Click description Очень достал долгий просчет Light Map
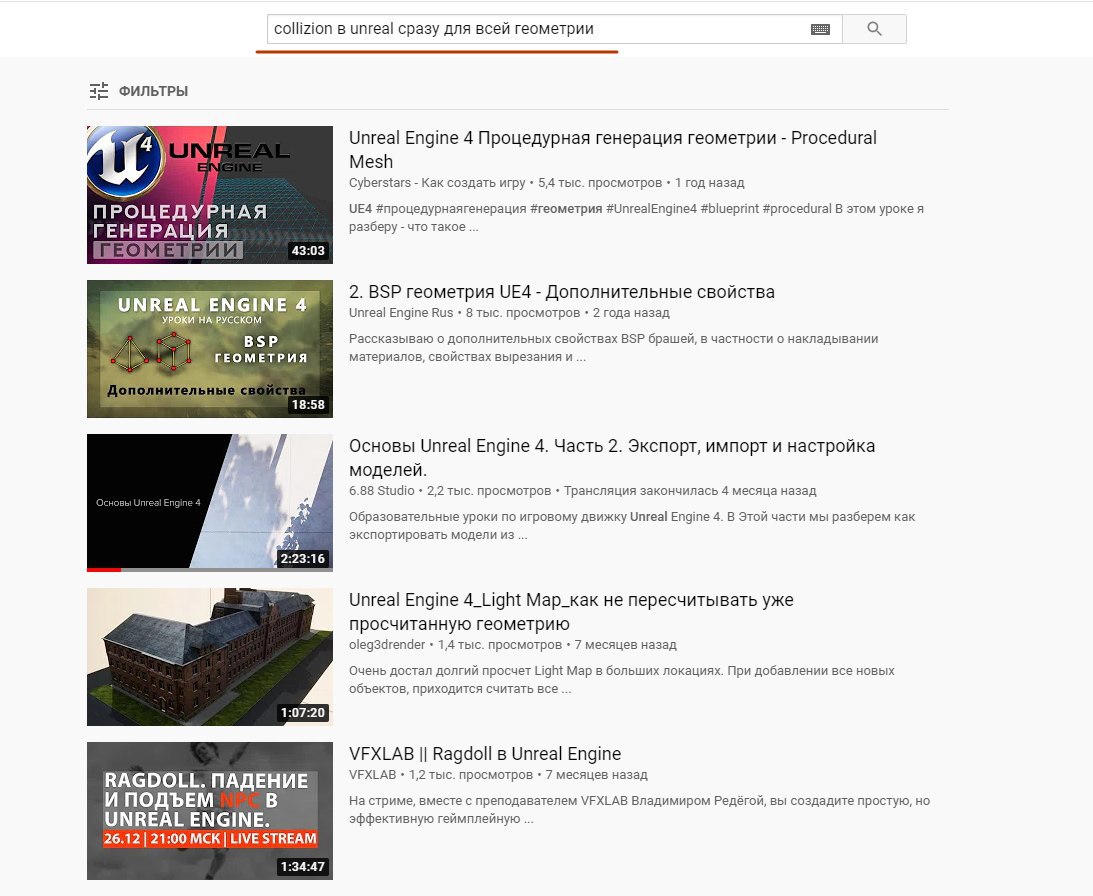The width and height of the screenshot is (1093, 896). point(622,680)
